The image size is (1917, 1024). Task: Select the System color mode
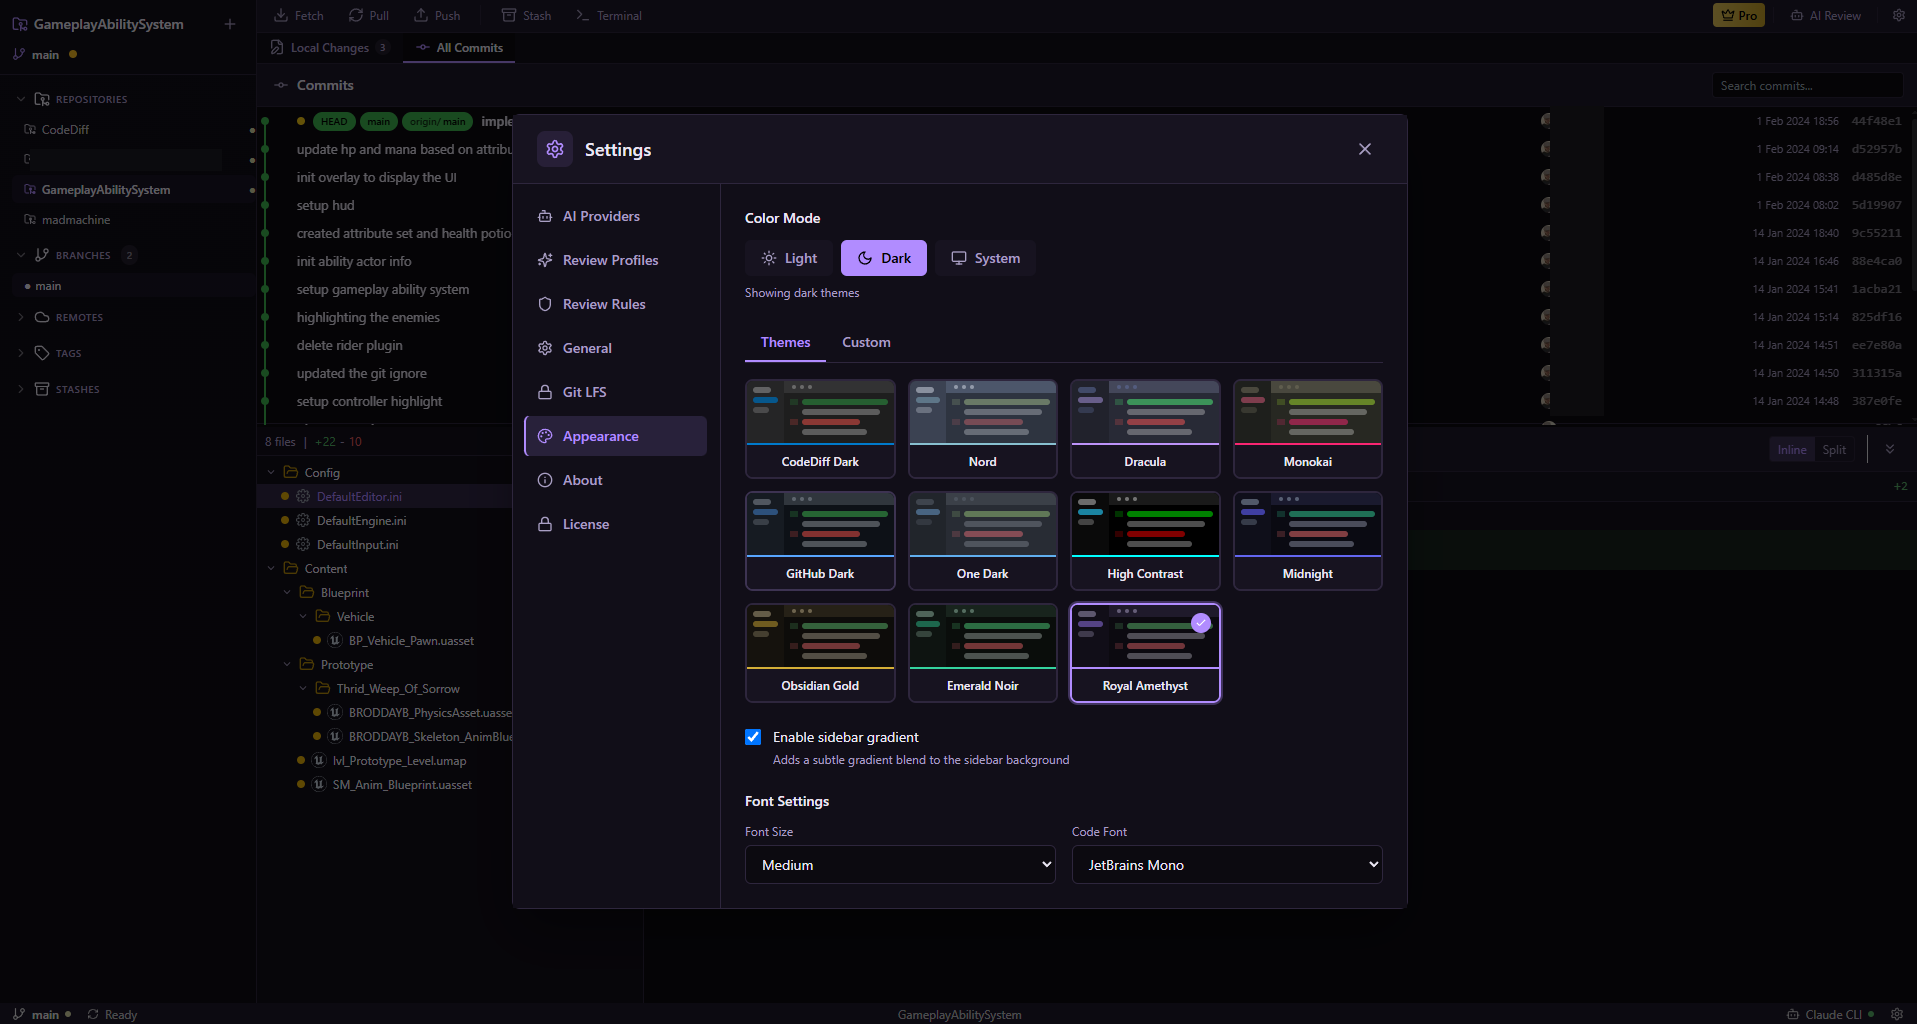tap(985, 258)
